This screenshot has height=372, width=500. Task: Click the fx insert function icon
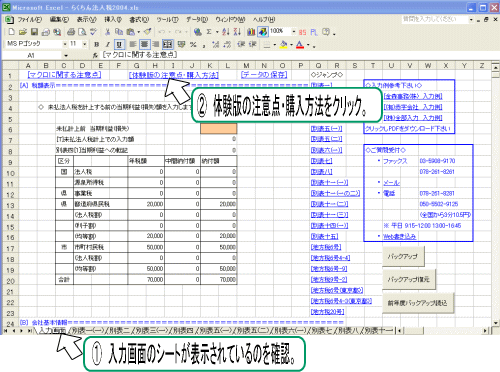(x=95, y=55)
